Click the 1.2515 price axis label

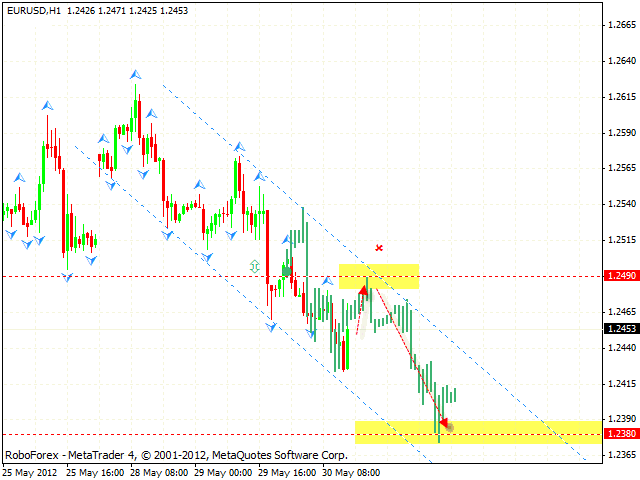(x=622, y=240)
